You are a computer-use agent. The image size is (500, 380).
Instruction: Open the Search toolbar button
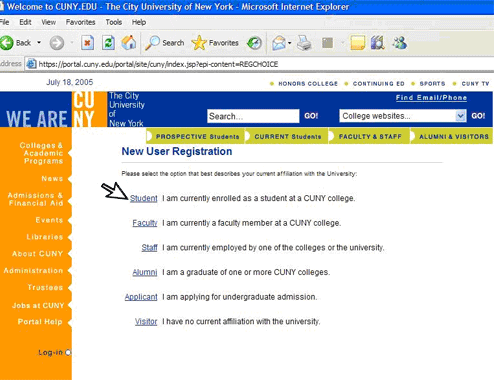pyautogui.click(x=165, y=43)
